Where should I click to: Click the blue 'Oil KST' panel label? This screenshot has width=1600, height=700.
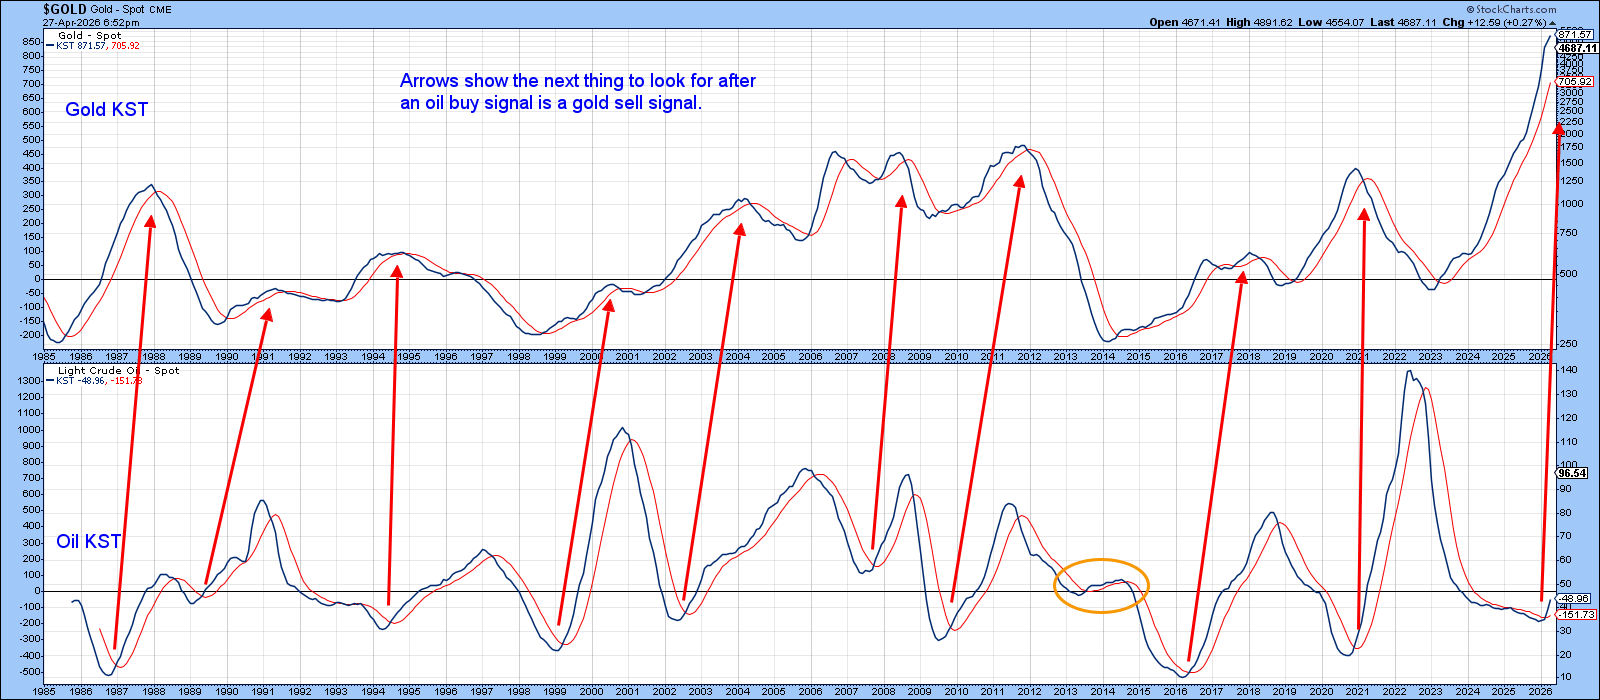coord(88,541)
